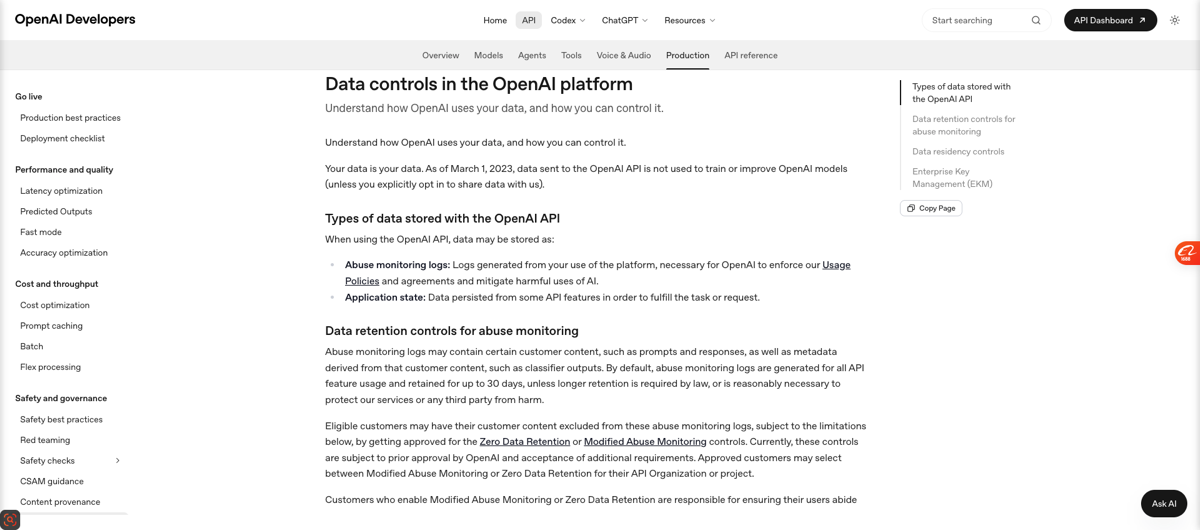
Task: Open the API reference tab
Action: pyautogui.click(x=751, y=55)
